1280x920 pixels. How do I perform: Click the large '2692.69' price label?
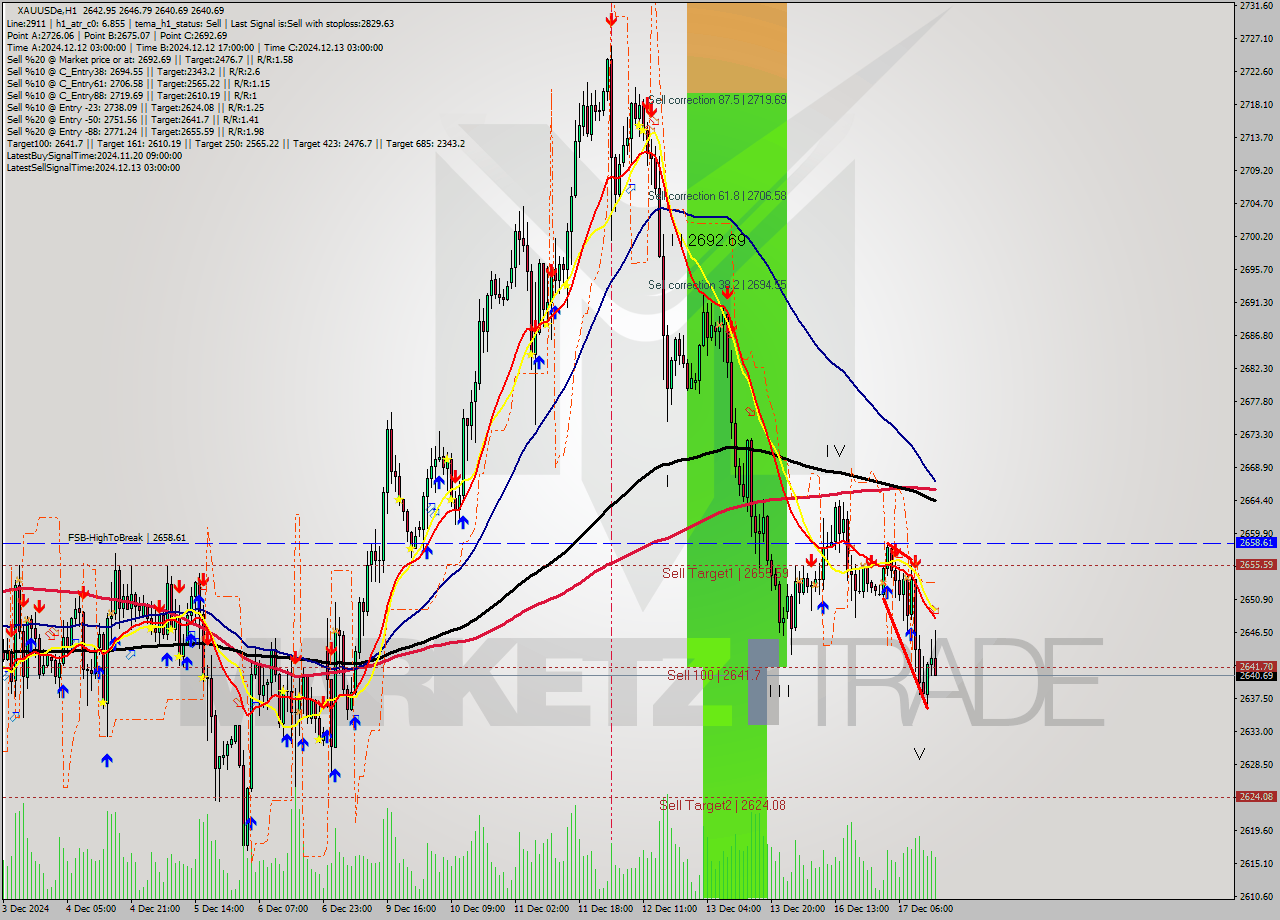tap(717, 240)
